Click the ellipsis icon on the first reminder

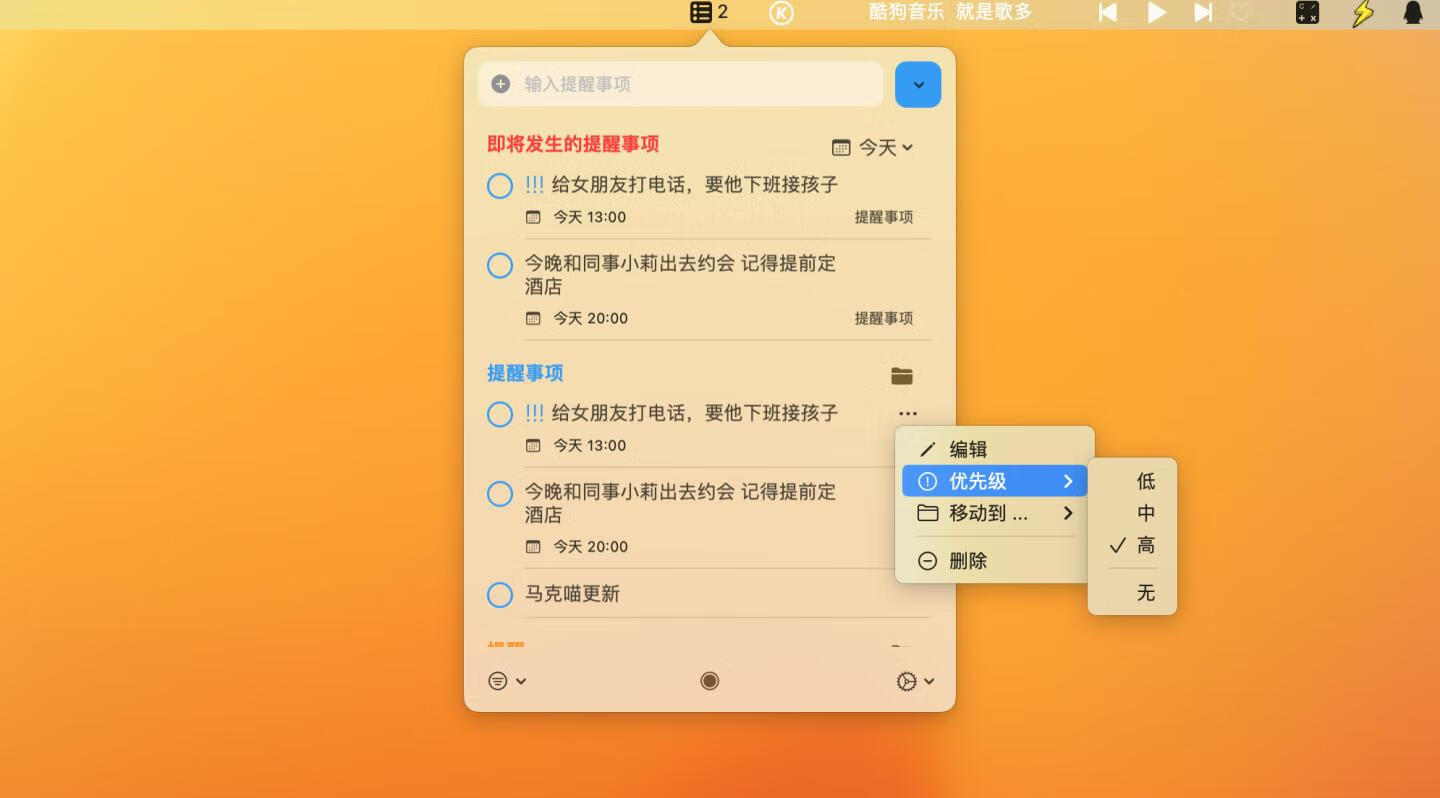tap(907, 413)
